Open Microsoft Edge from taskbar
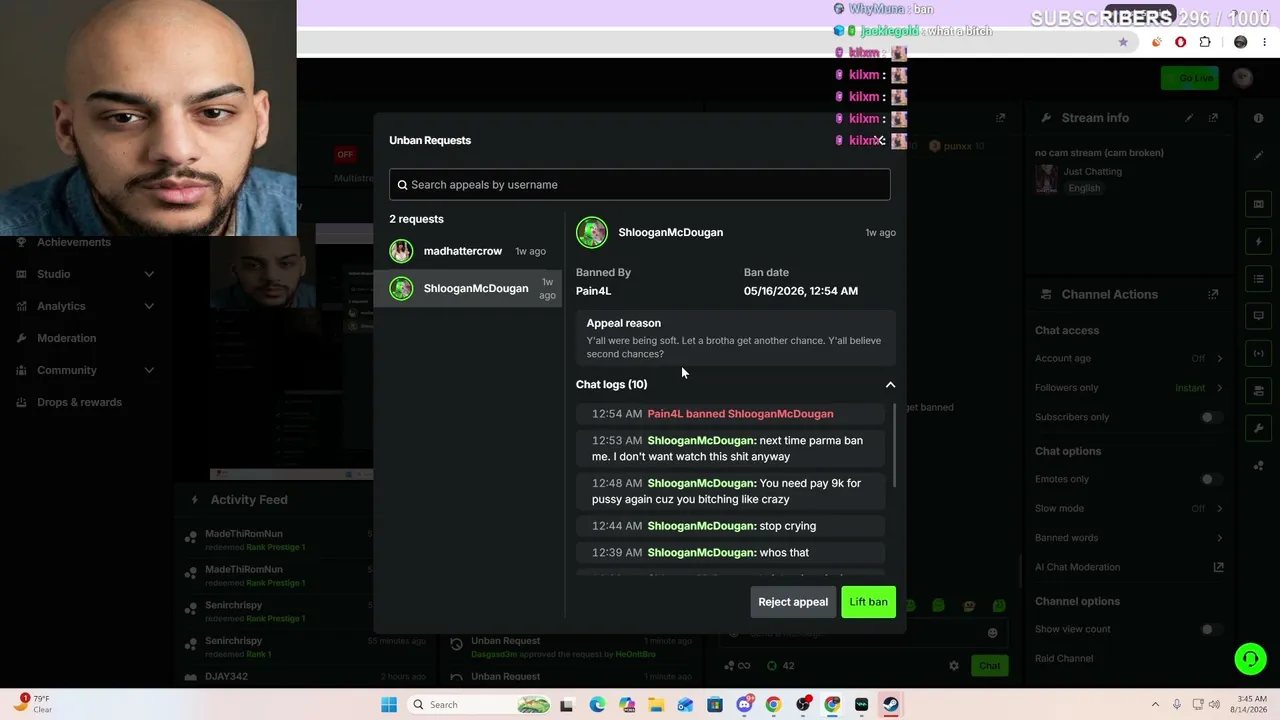Screen dimensions: 1280x720 597,705
